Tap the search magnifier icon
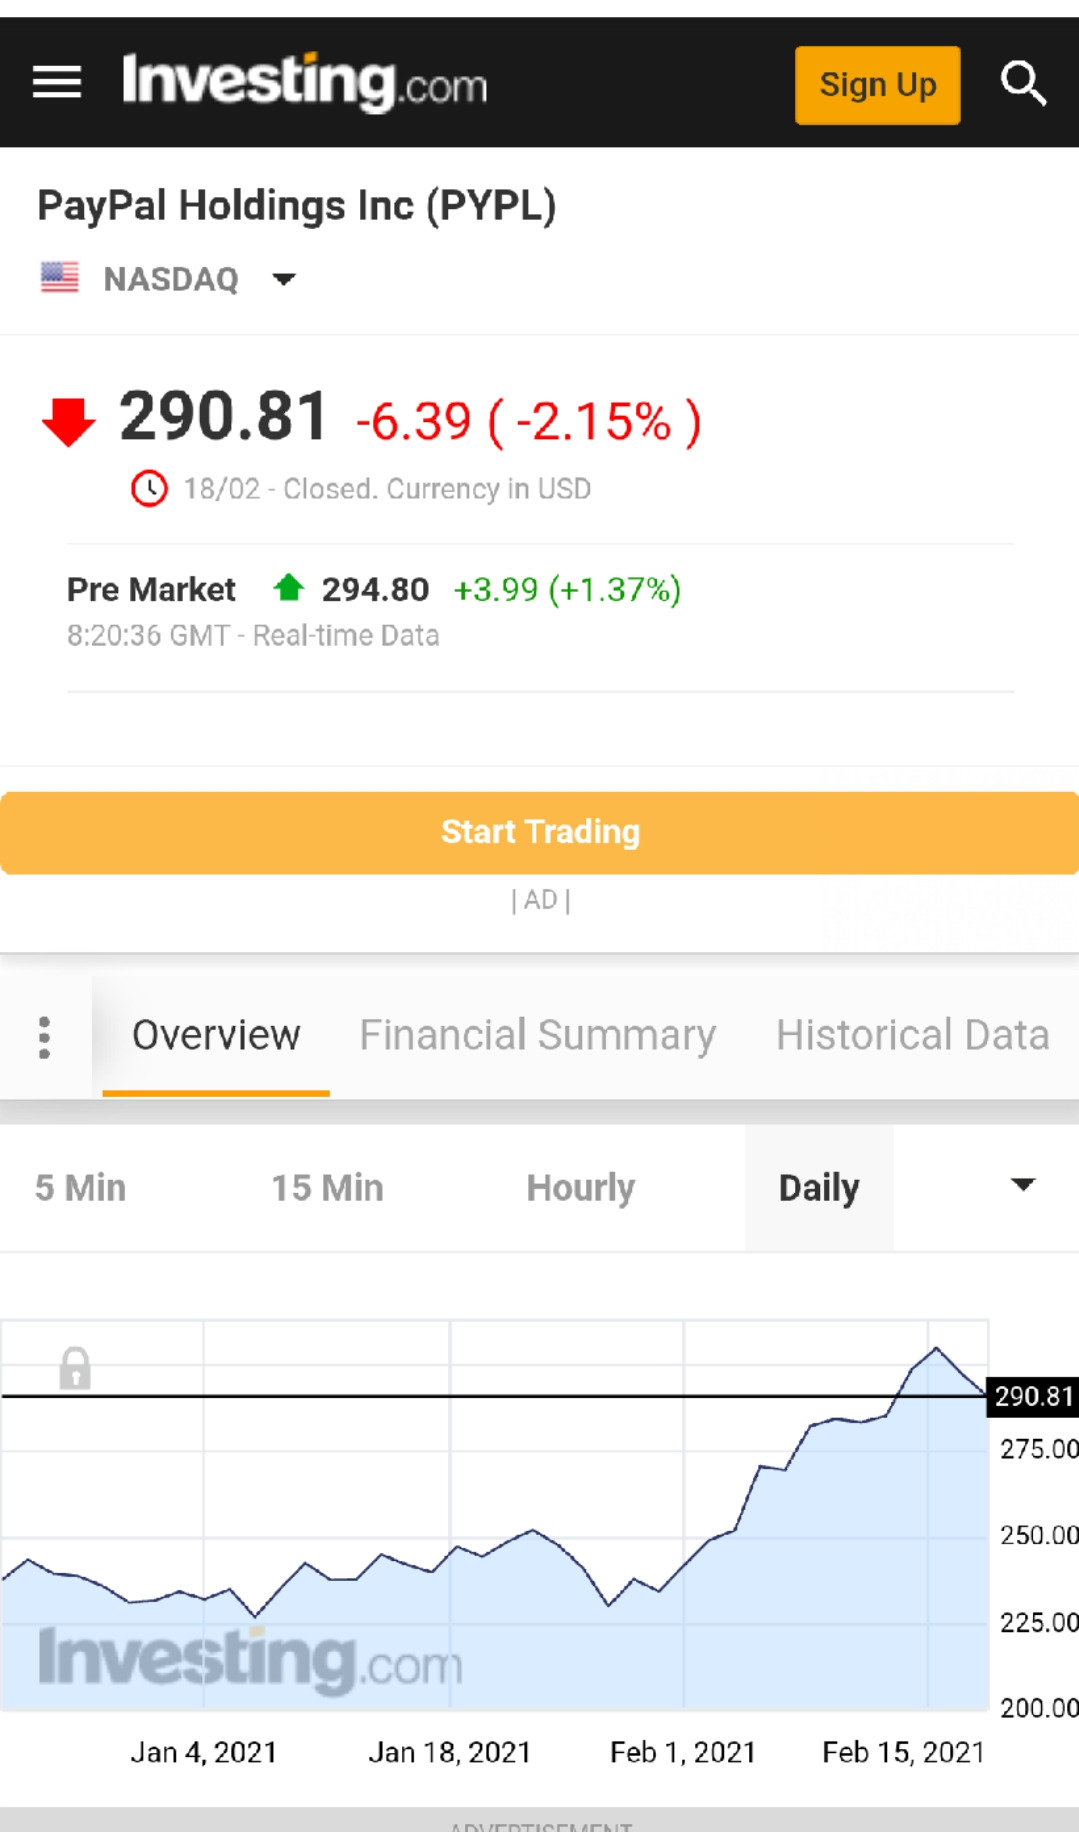Image resolution: width=1079 pixels, height=1832 pixels. click(1022, 83)
